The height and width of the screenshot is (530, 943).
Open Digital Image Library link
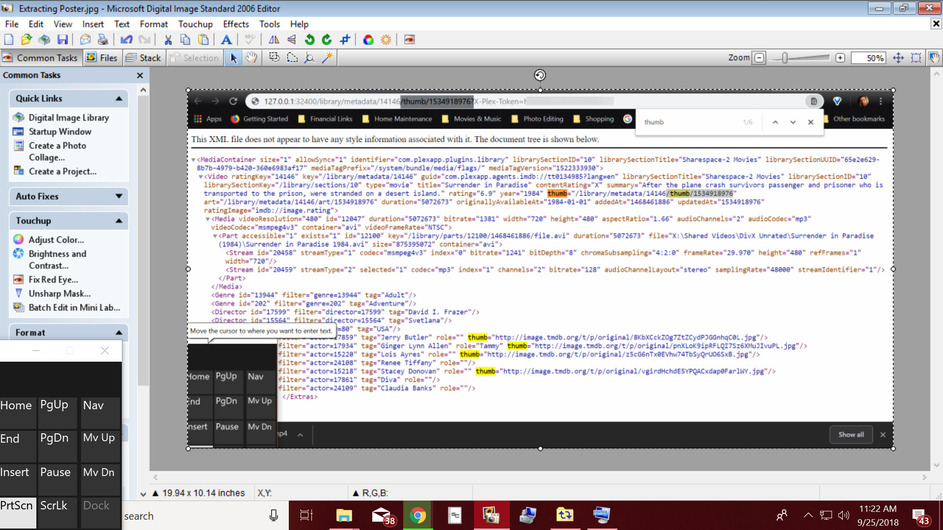pos(69,118)
